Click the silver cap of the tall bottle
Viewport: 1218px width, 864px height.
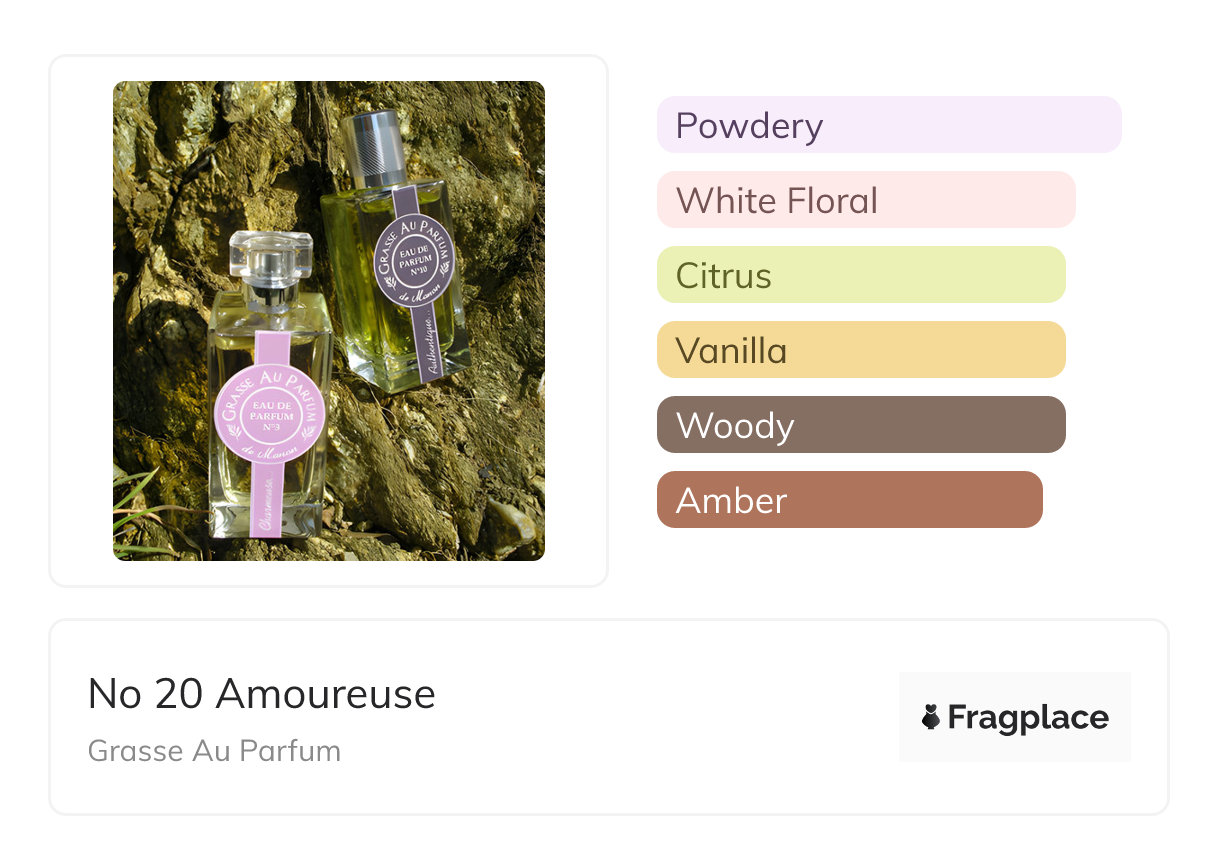click(x=372, y=146)
